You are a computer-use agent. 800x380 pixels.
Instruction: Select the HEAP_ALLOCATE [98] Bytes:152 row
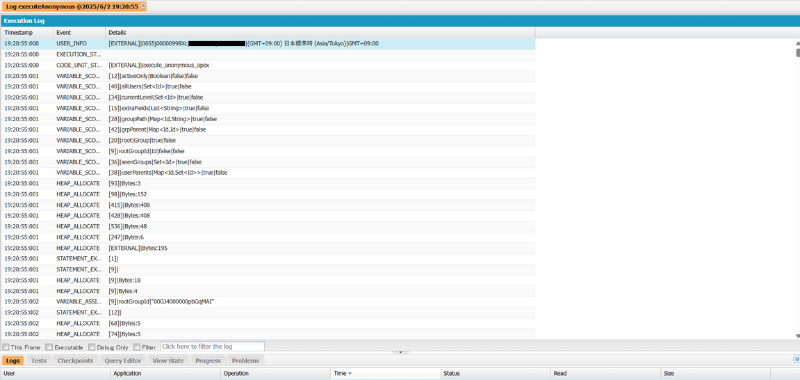pos(268,194)
